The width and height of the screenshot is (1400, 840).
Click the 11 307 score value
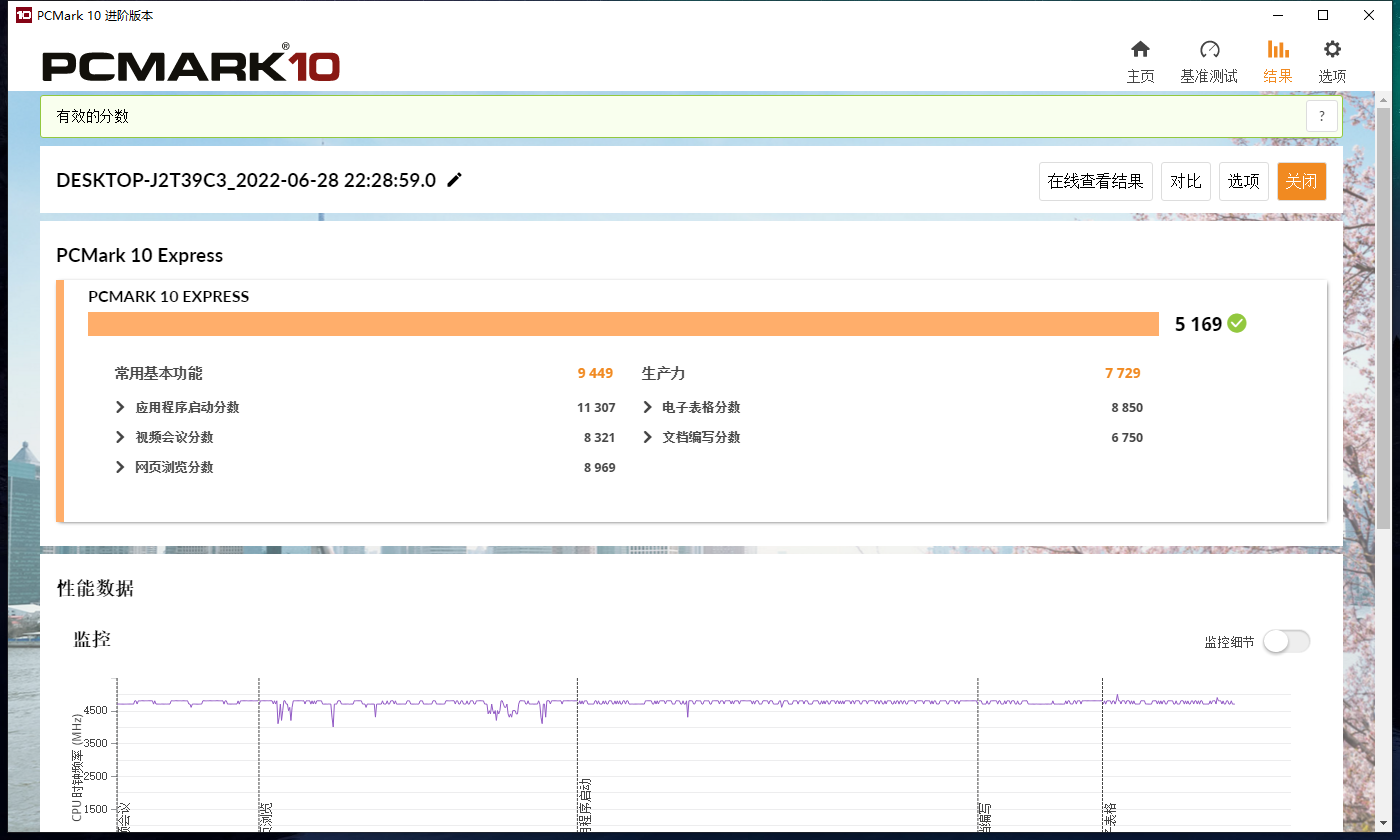(596, 408)
